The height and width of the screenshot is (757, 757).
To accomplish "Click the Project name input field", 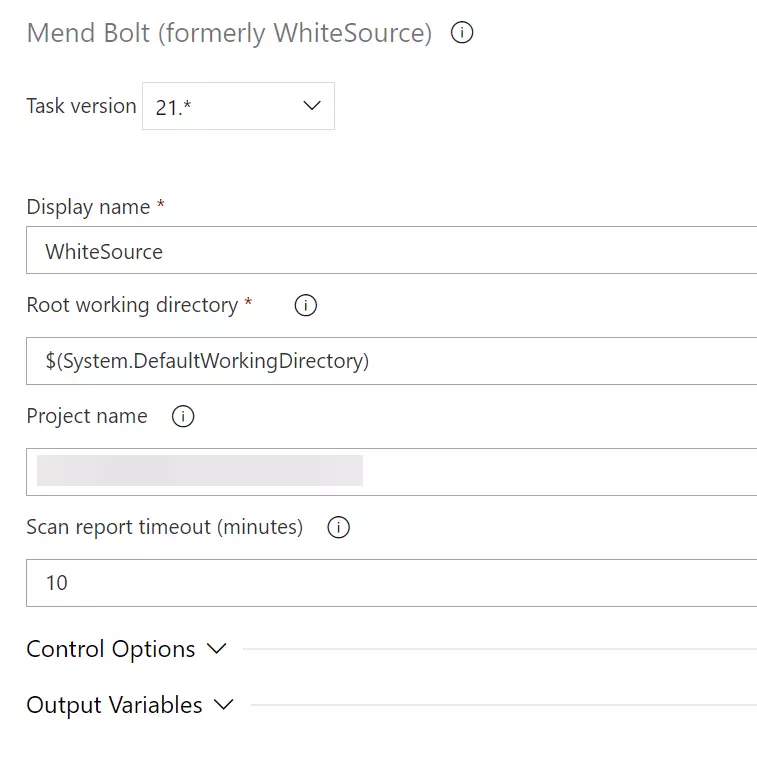I will (392, 472).
